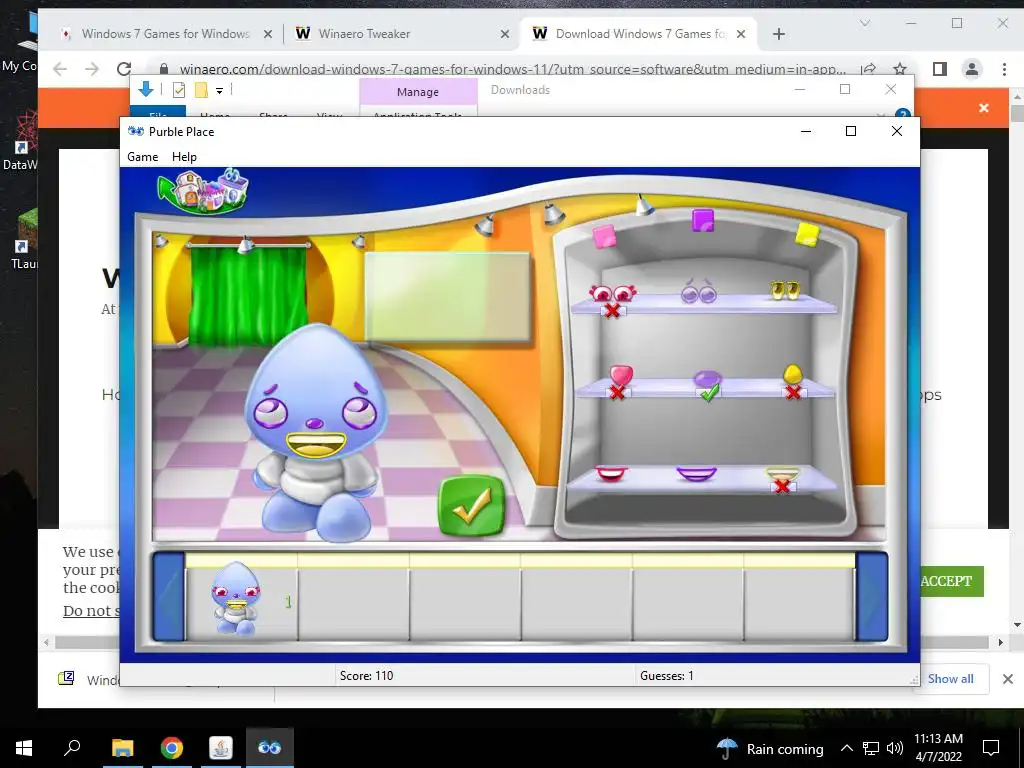Share this page from the address bar
Screen dimensions: 1024x768
[x=868, y=69]
